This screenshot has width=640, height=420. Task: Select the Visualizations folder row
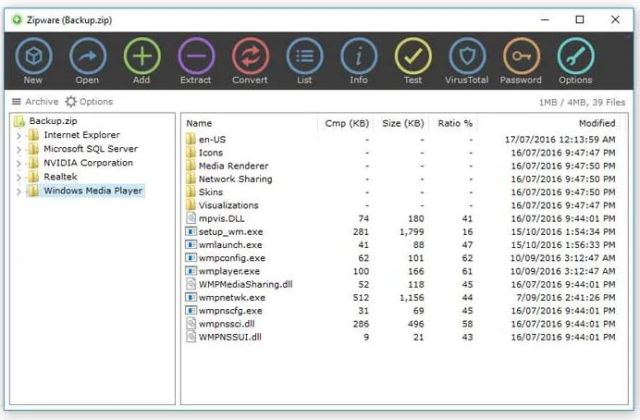pyautogui.click(x=401, y=205)
